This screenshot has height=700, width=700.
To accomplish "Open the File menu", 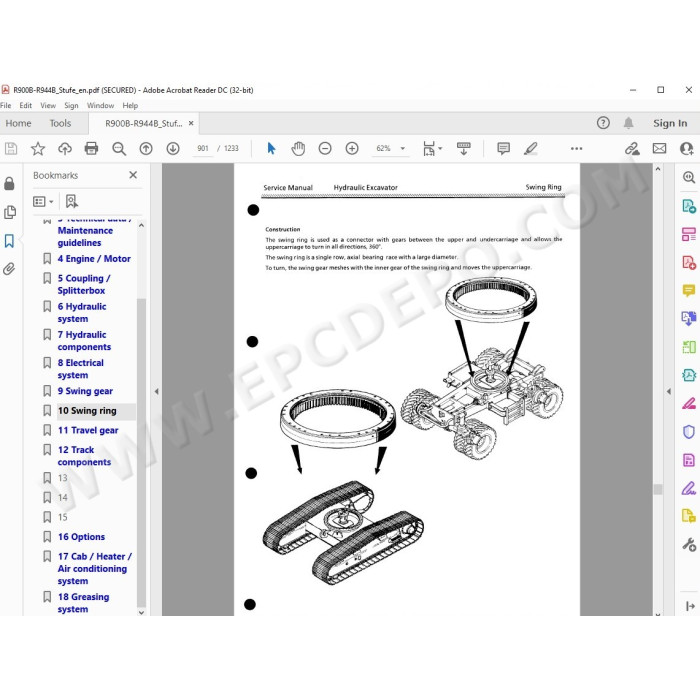I will (6, 105).
